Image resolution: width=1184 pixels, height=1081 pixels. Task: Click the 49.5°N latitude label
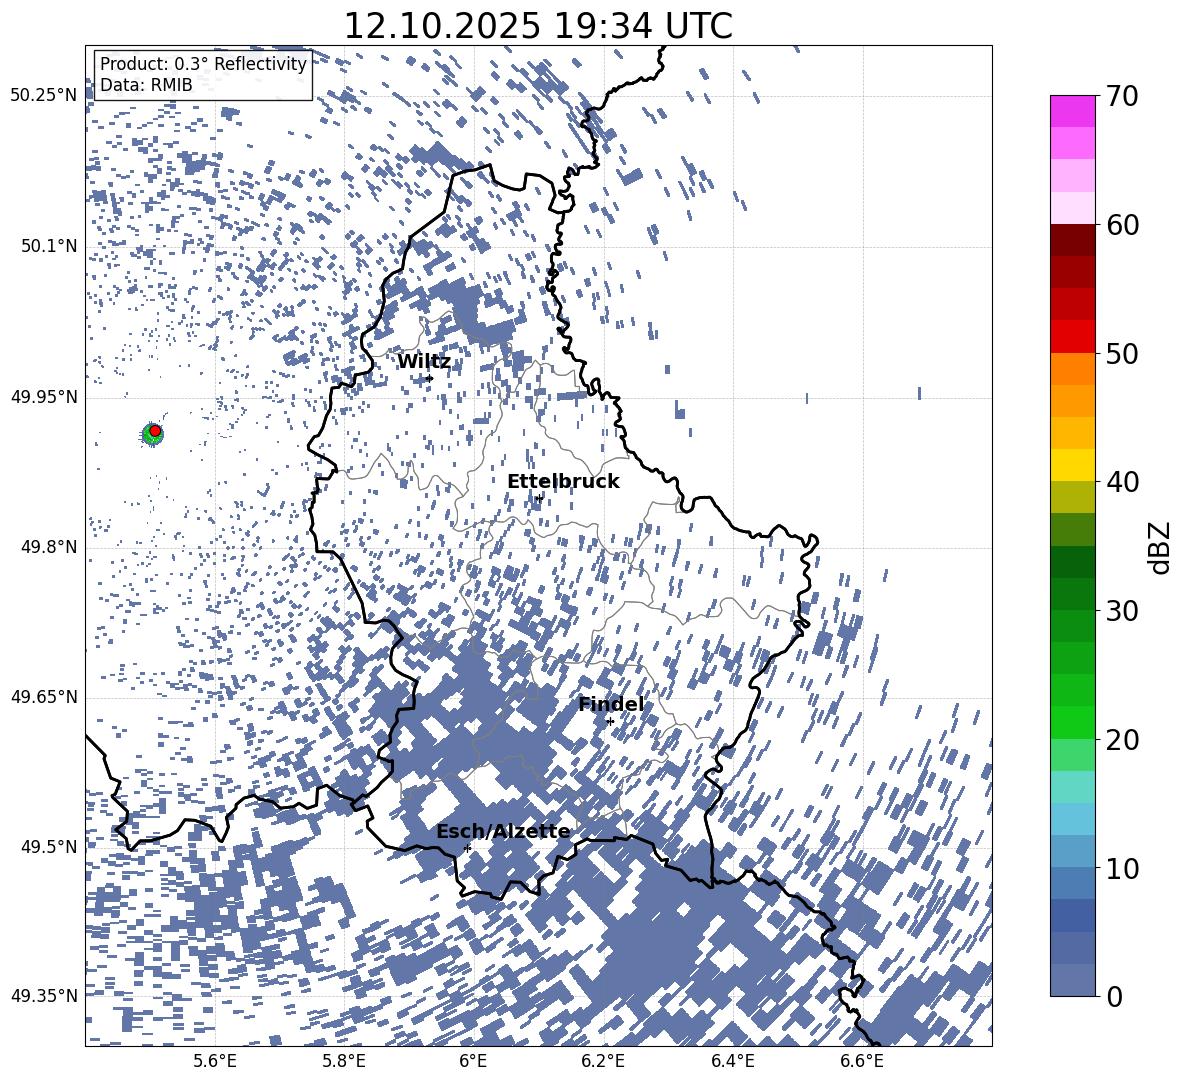click(50, 846)
